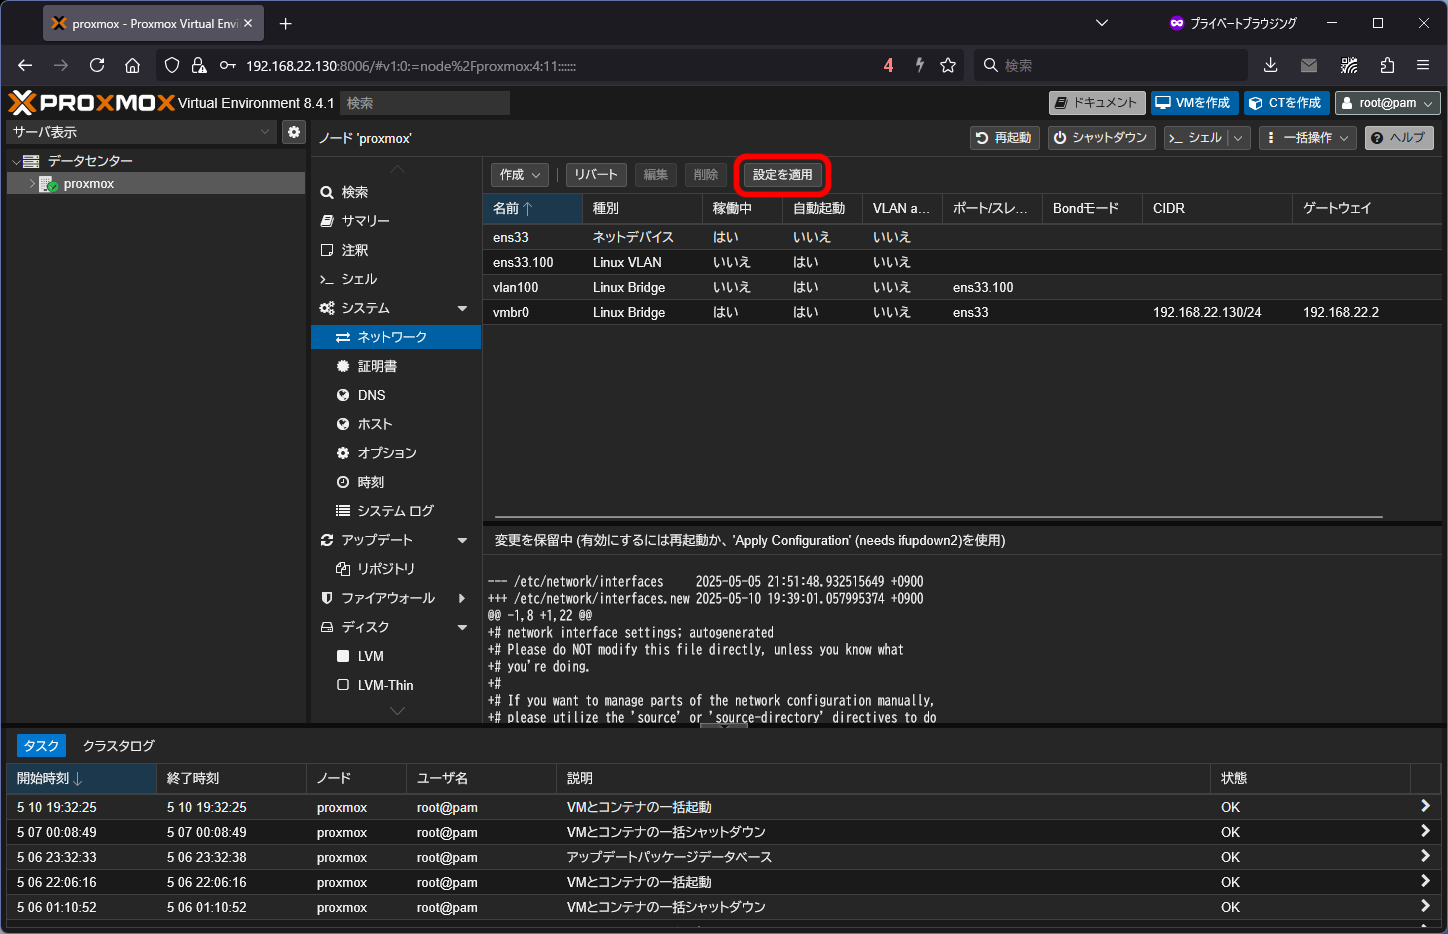Click 設定を適用 apply configuration
The image size is (1448, 934).
tap(783, 175)
